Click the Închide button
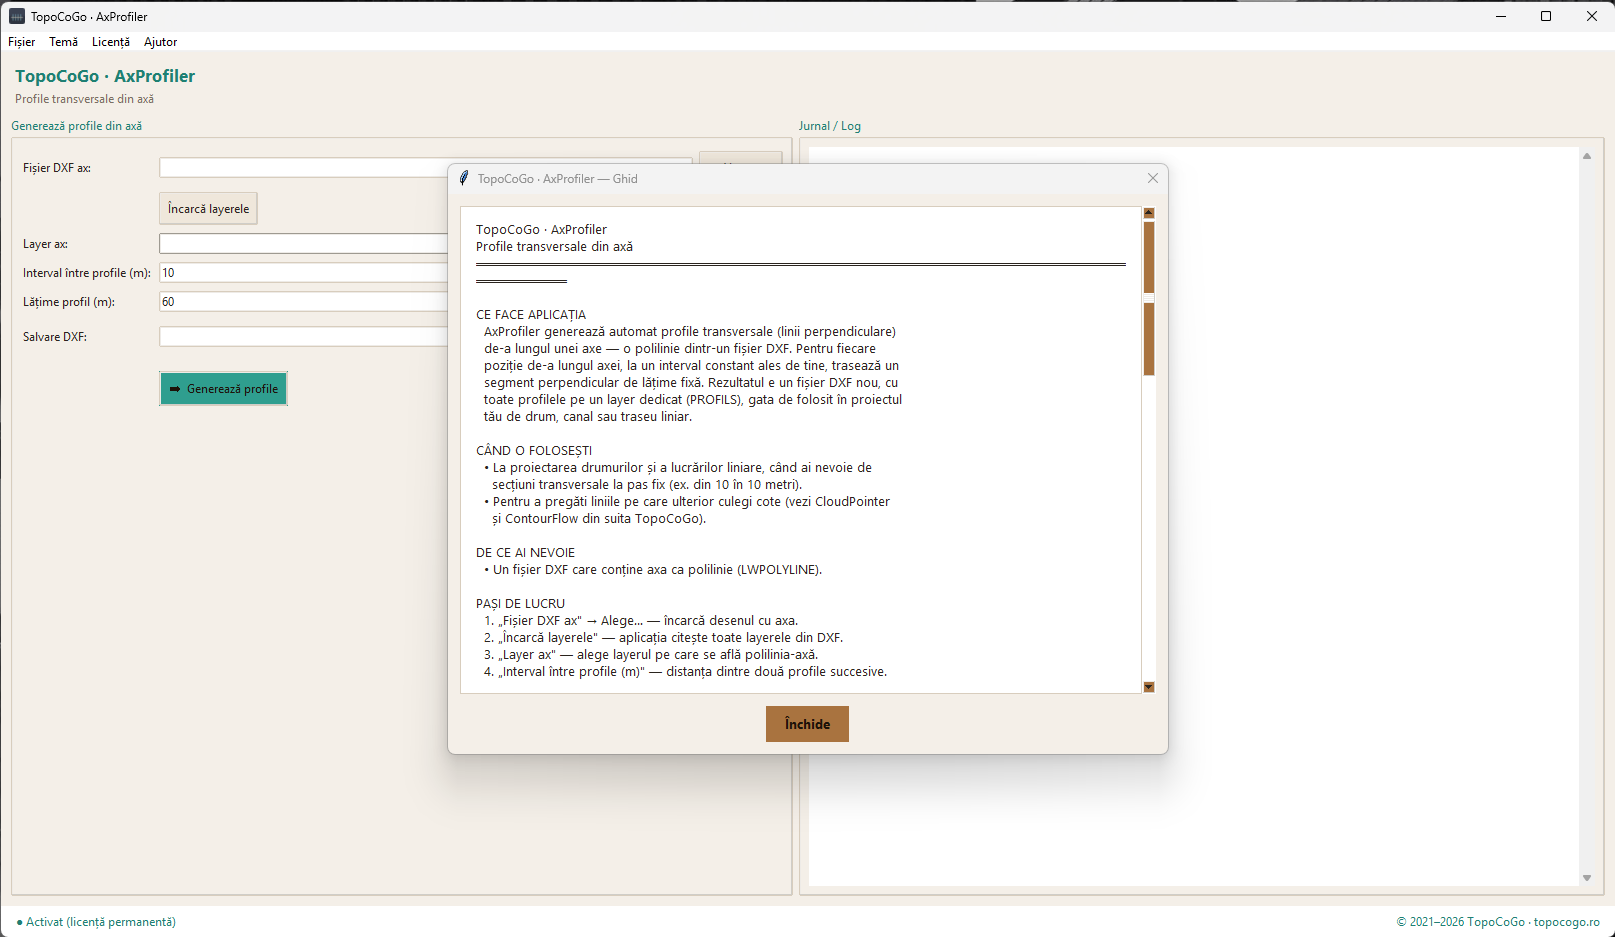This screenshot has width=1615, height=937. point(807,724)
